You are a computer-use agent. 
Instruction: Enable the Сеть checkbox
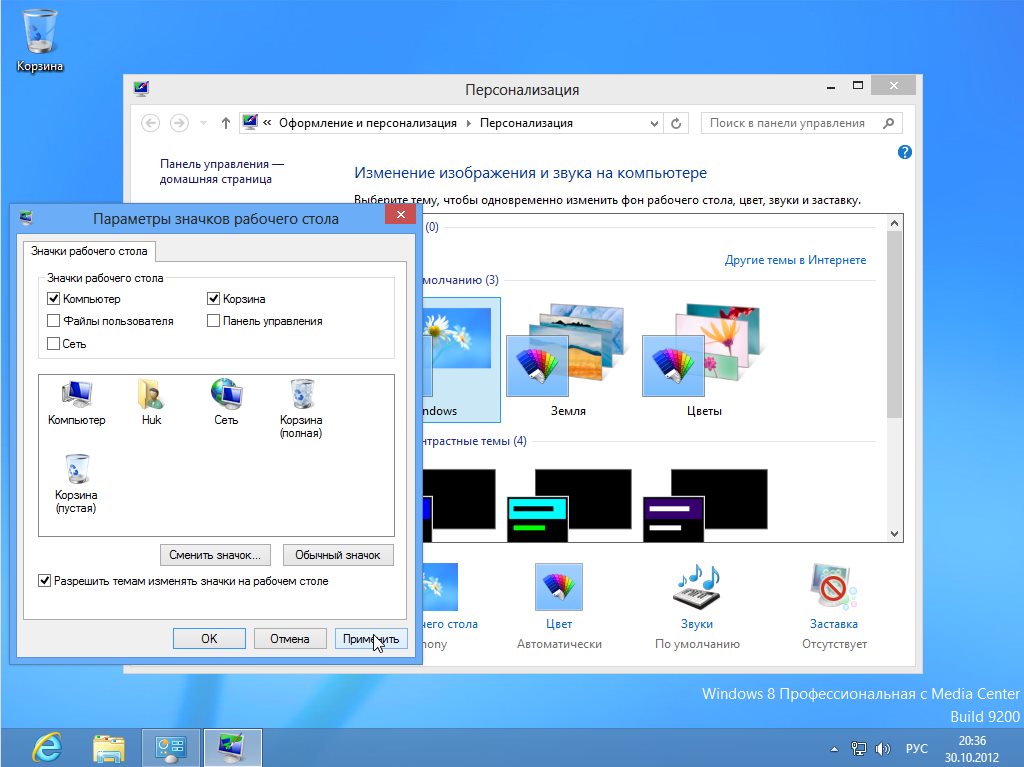54,343
